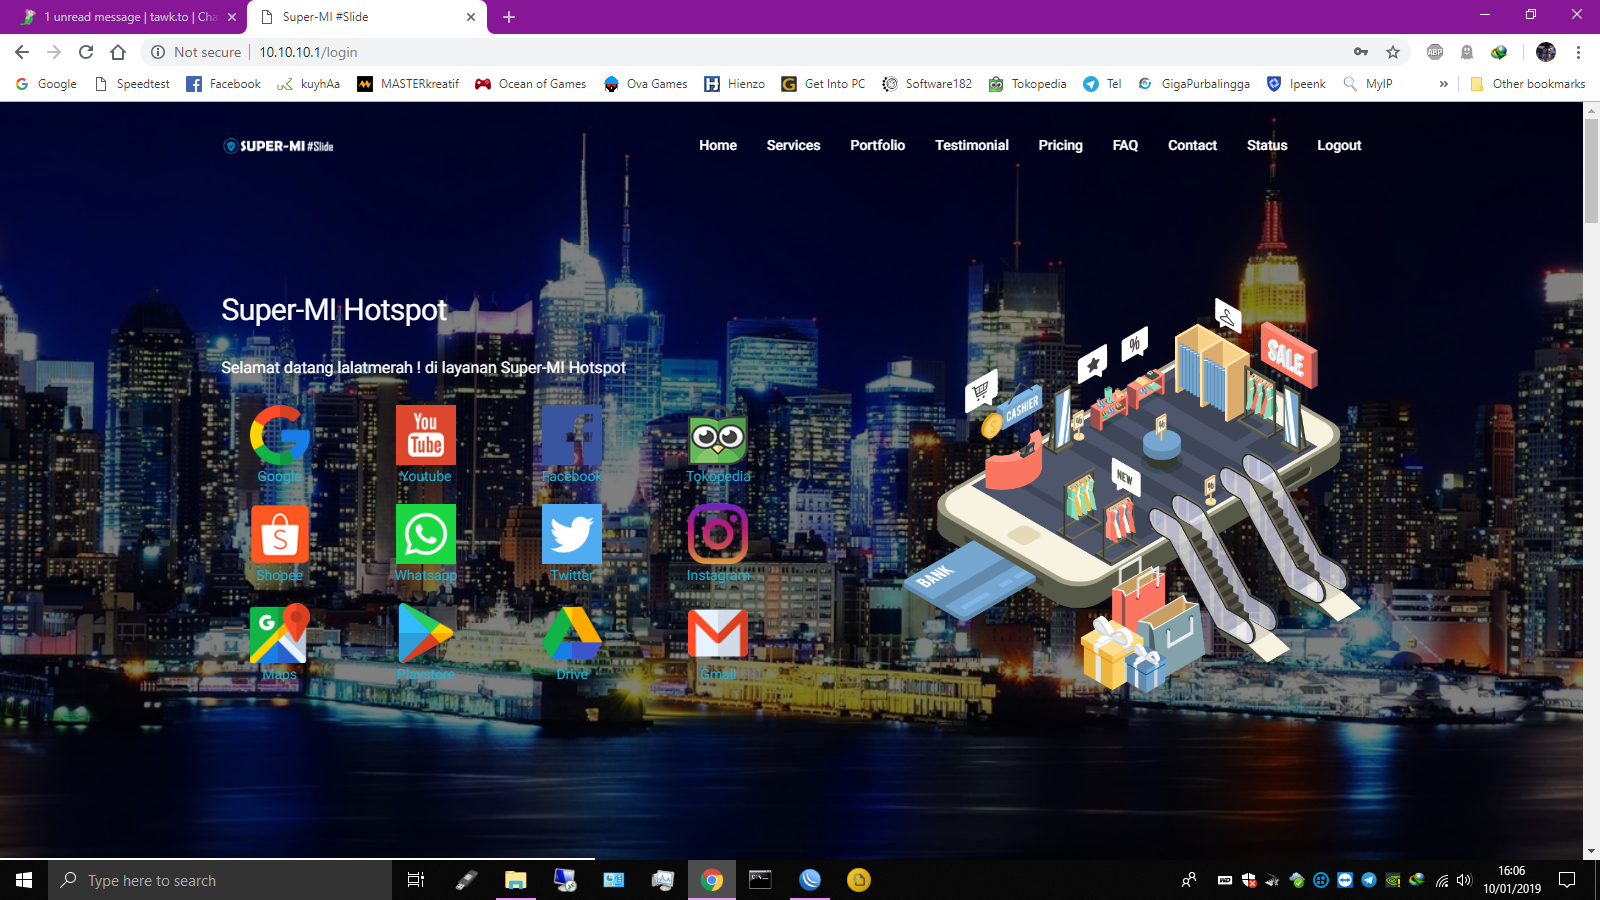The width and height of the screenshot is (1600, 900).
Task: Click the Type here to search box
Action: point(220,880)
